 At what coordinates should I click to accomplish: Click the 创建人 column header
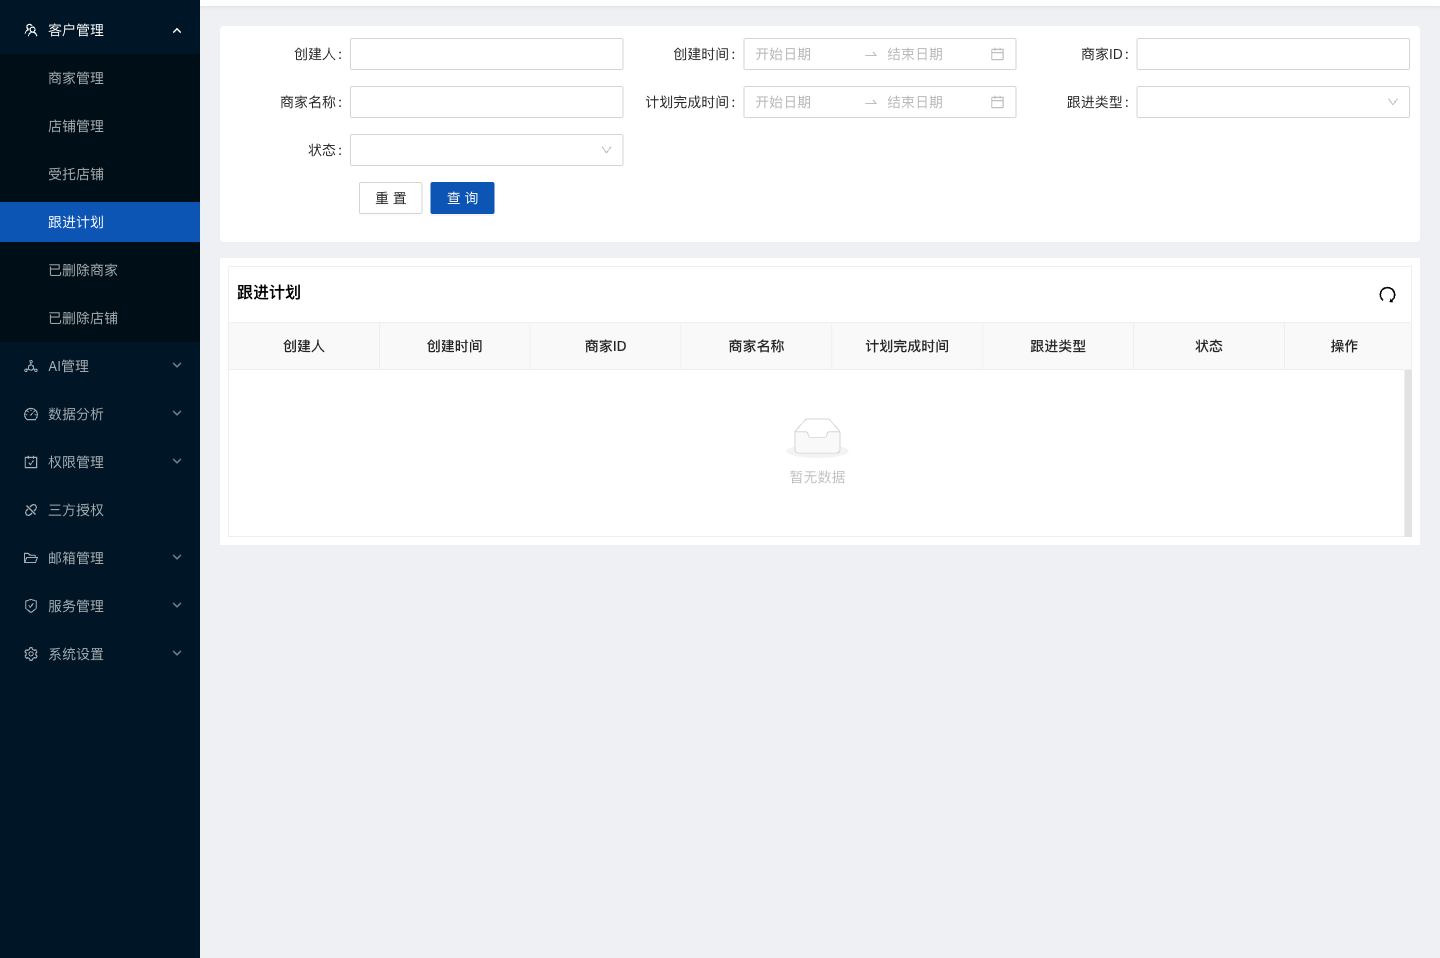[x=304, y=346]
